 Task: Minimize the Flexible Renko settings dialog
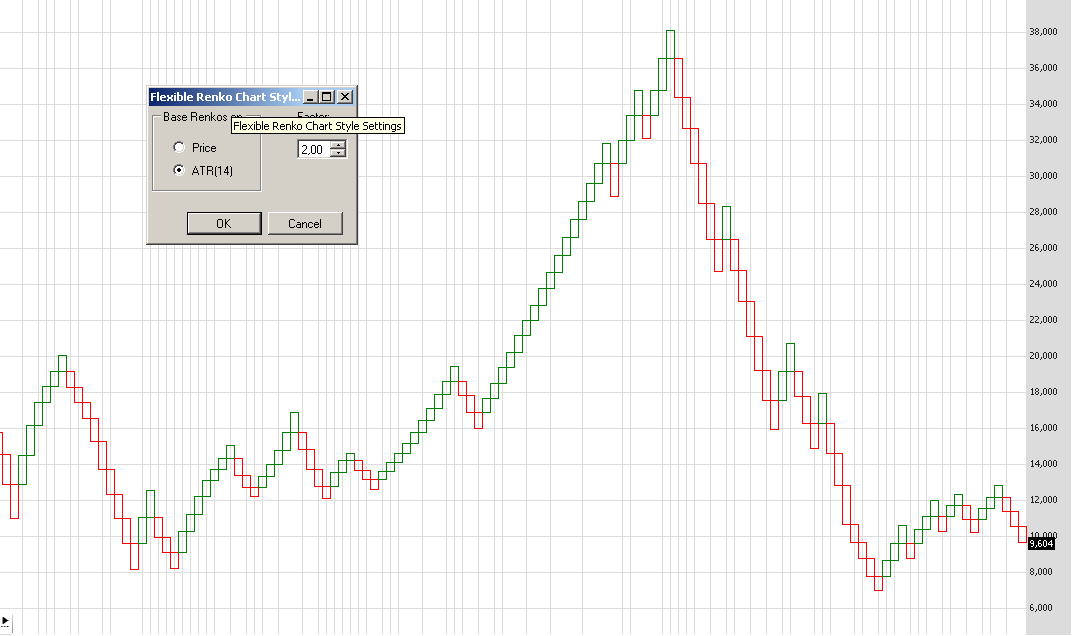308,96
